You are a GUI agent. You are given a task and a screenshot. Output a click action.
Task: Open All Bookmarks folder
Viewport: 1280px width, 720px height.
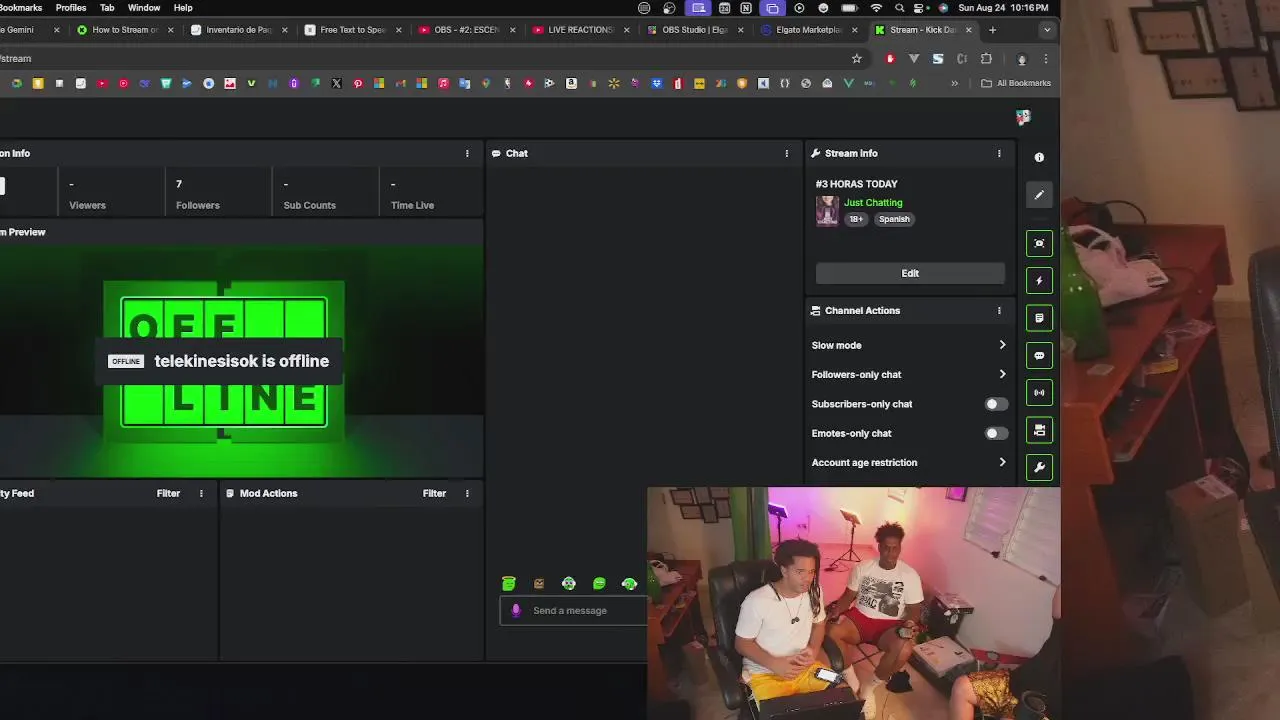pyautogui.click(x=1016, y=83)
